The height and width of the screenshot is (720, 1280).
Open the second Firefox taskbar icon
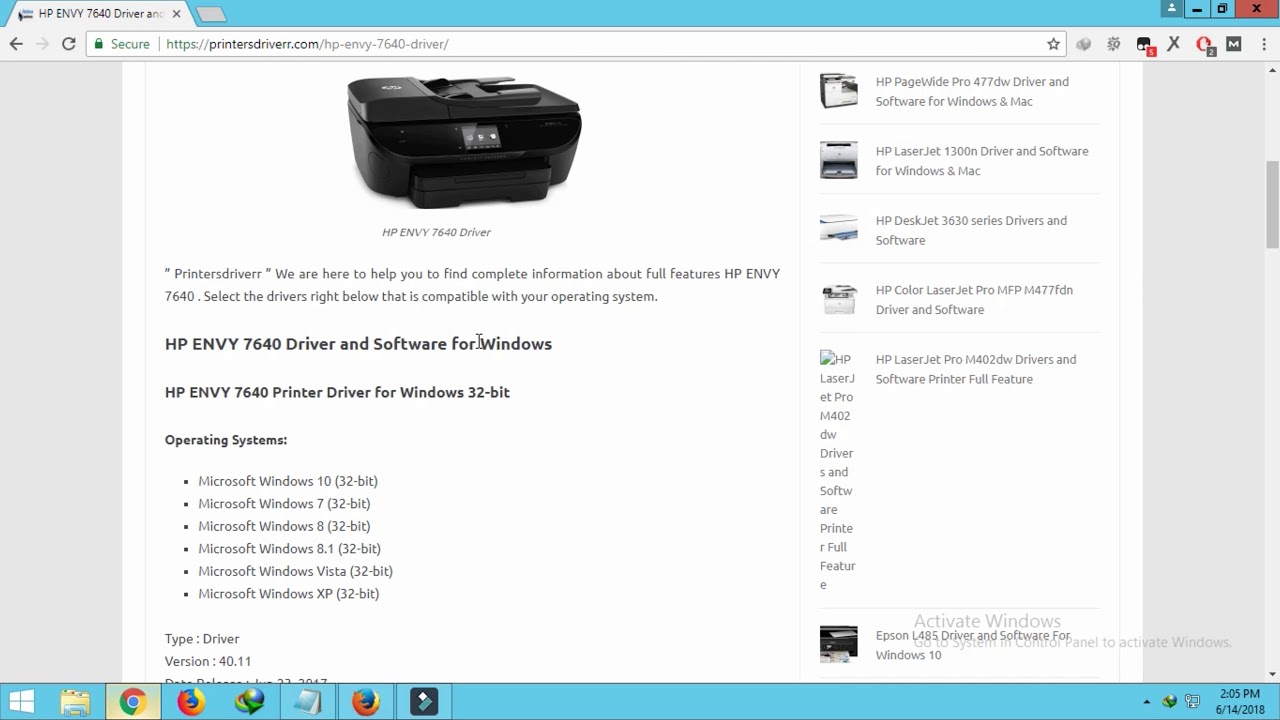365,702
